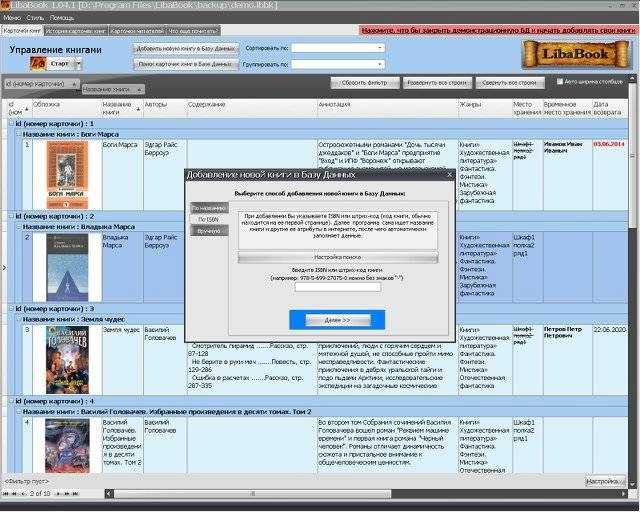Screen dimensions: 640x512
Task: Click the Боги Марса book cover thumbnail
Action: click(67, 175)
